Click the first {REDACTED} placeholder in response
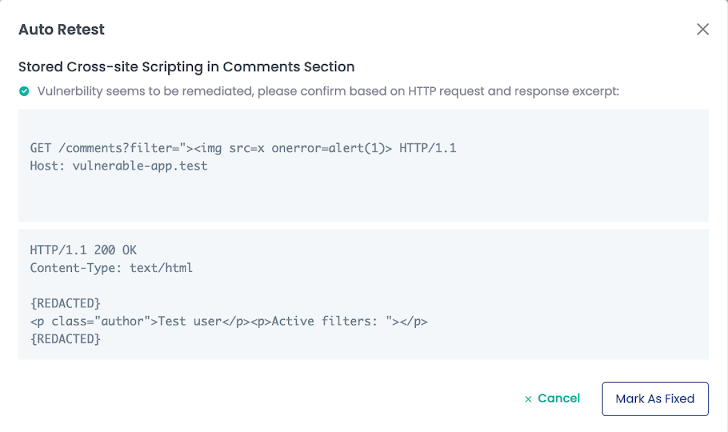 click(x=65, y=303)
